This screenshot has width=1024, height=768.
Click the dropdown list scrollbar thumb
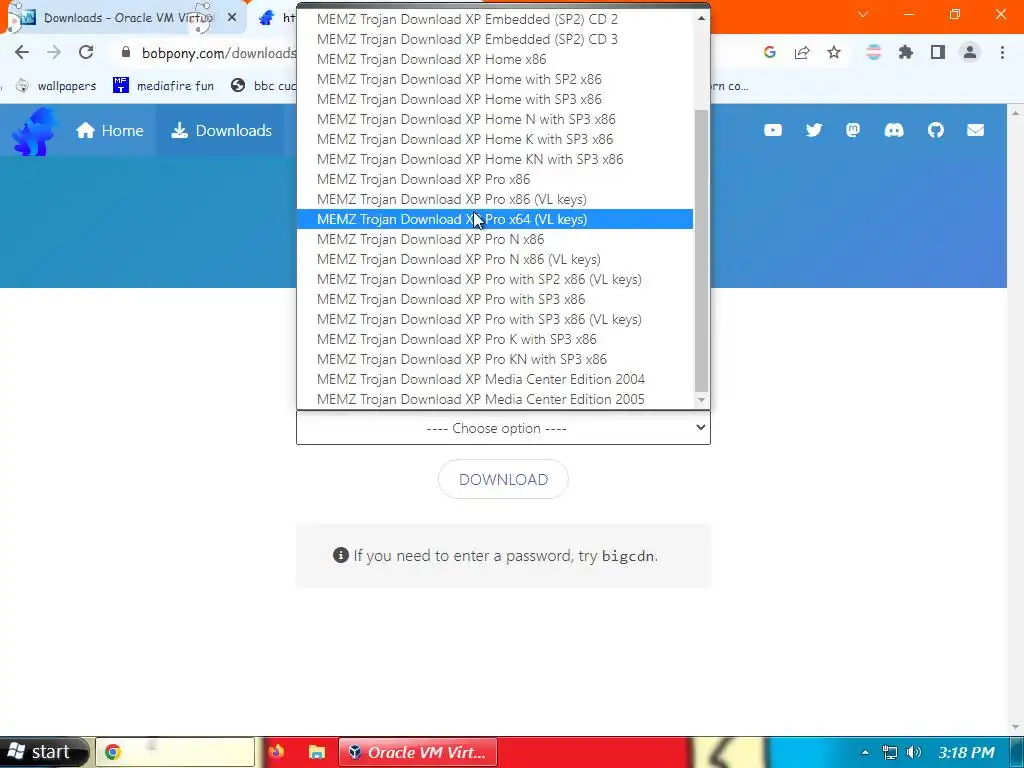[701, 250]
